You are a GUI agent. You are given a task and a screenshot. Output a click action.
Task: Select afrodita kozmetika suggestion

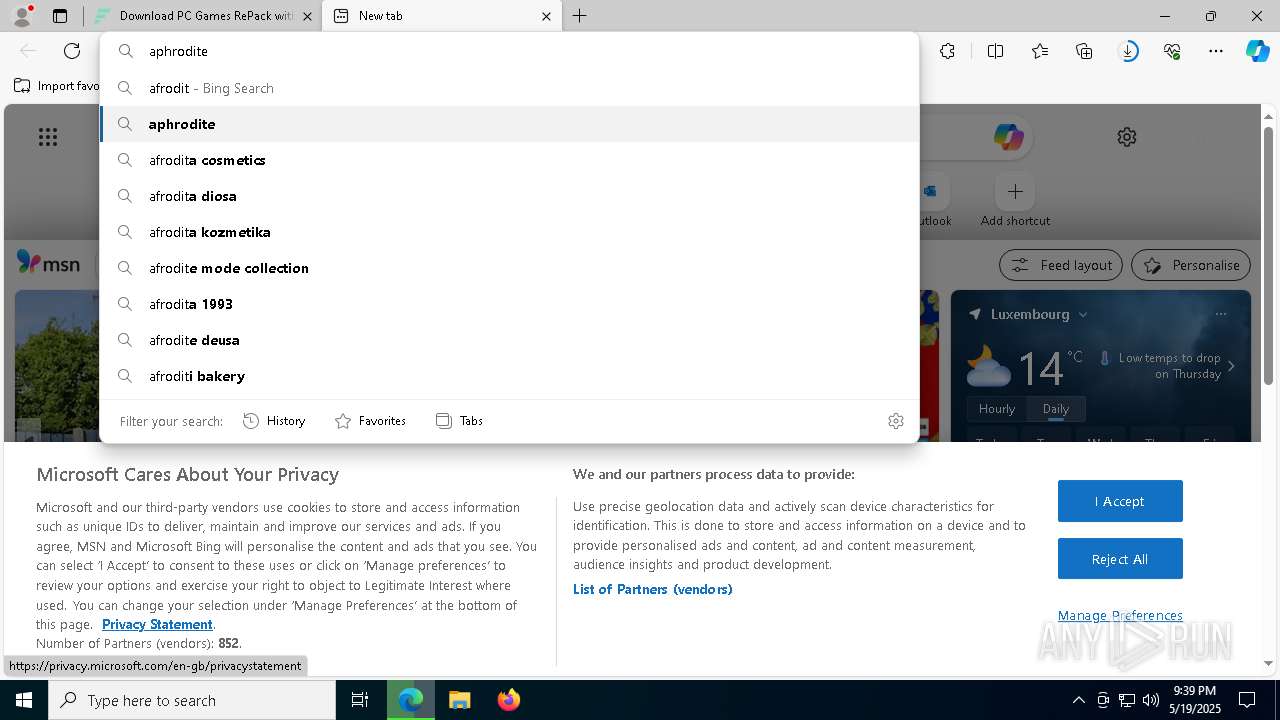point(509,232)
